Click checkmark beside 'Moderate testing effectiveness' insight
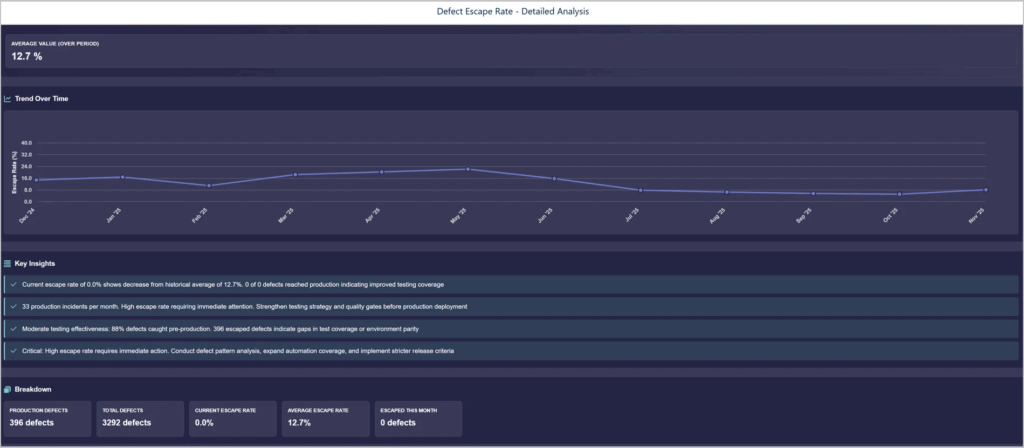 14,328
